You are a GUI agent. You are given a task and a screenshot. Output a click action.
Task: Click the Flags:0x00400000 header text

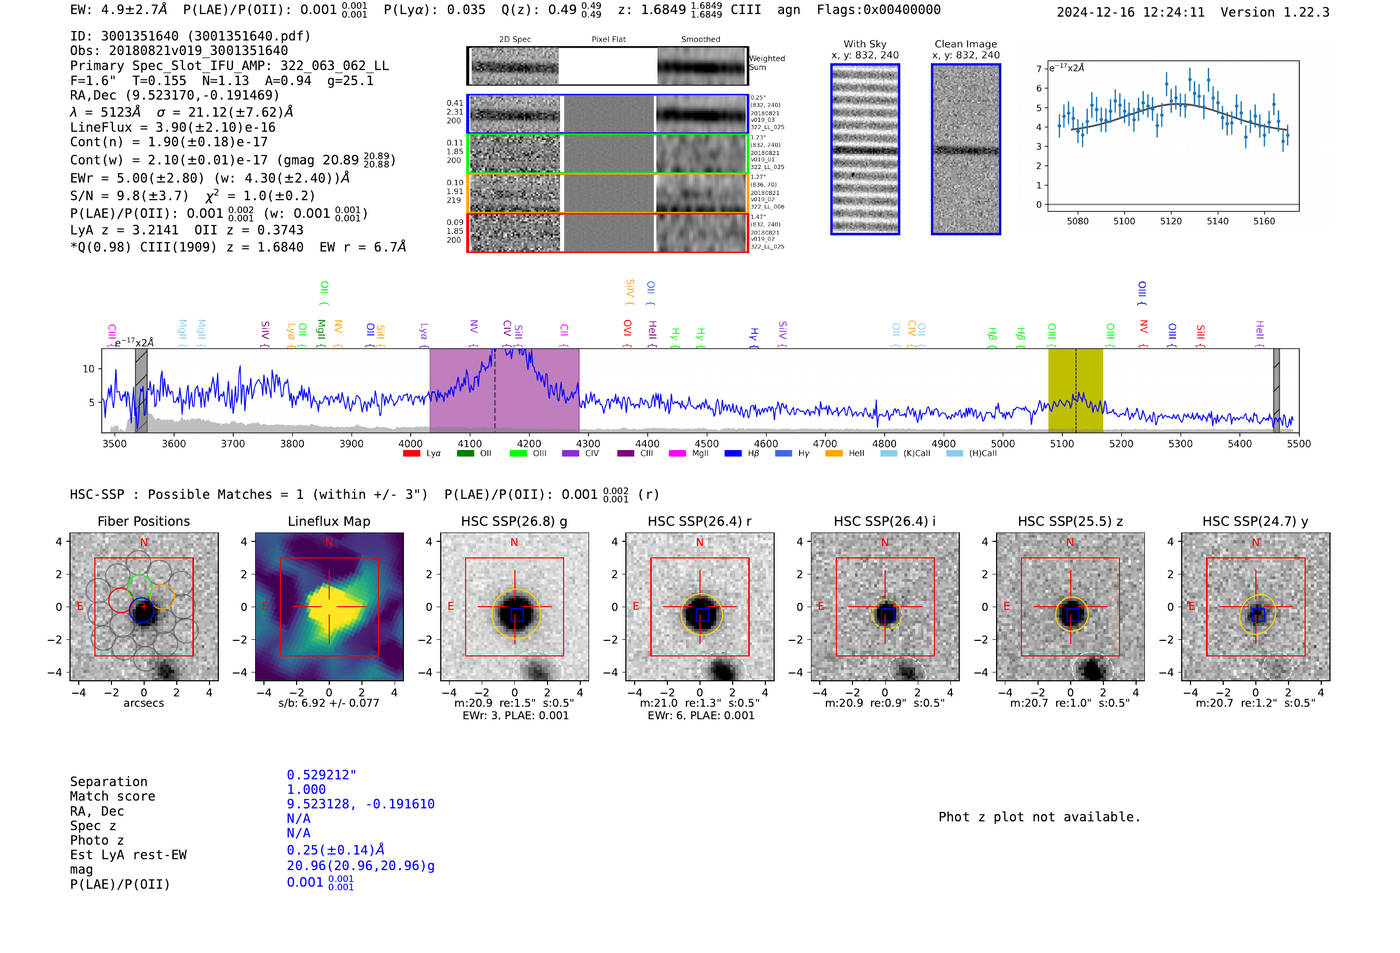(x=878, y=10)
